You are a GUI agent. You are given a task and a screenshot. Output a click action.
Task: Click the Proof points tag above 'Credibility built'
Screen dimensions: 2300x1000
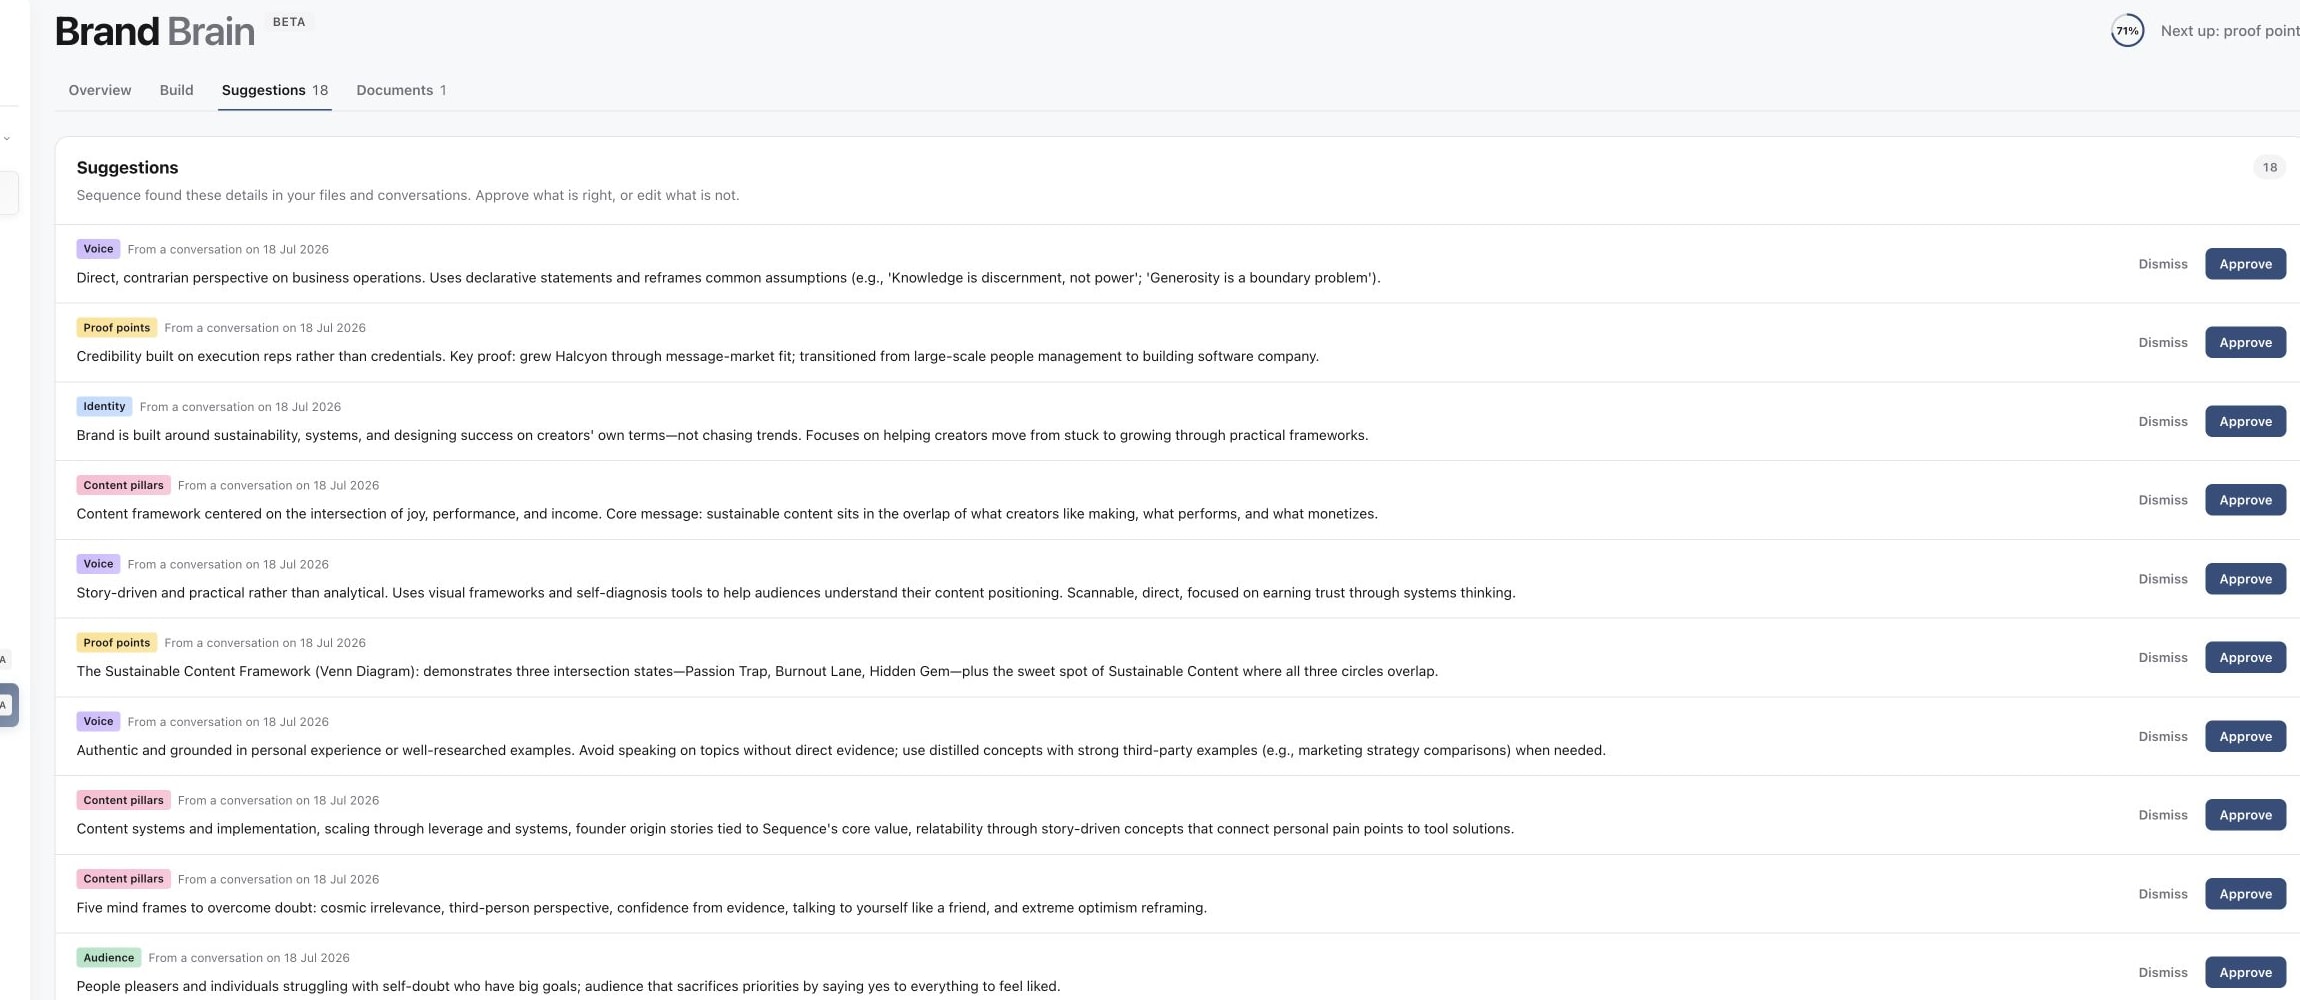[x=116, y=327]
